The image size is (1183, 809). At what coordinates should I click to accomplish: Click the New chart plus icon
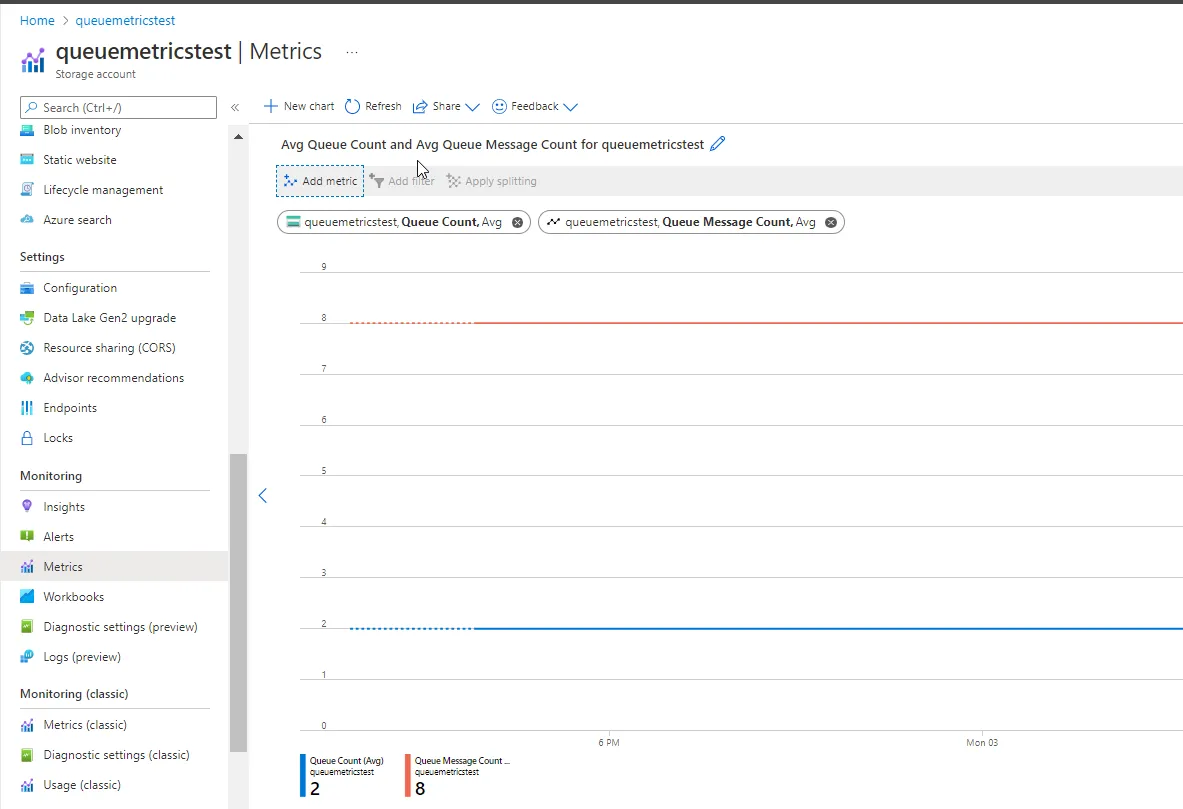[x=270, y=106]
